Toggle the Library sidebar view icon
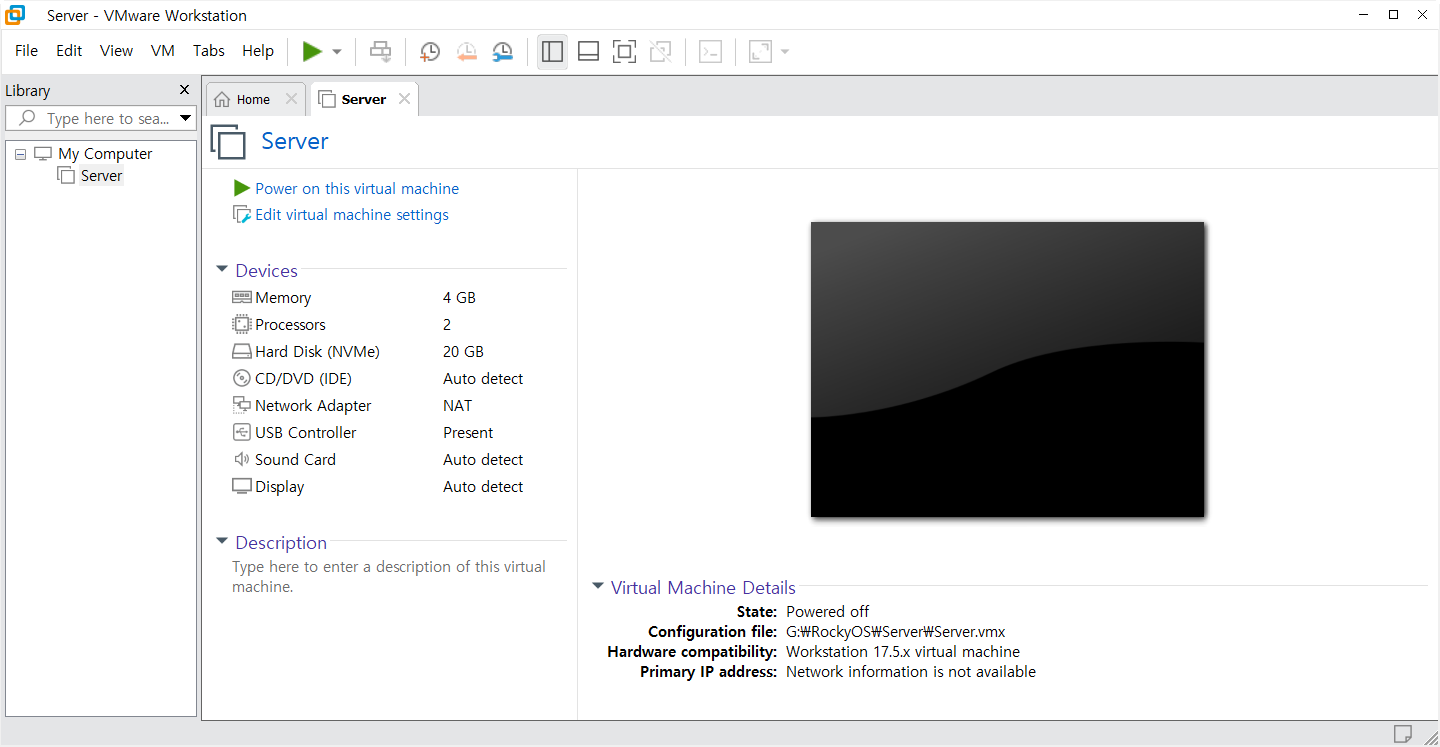Image resolution: width=1440 pixels, height=747 pixels. point(552,51)
